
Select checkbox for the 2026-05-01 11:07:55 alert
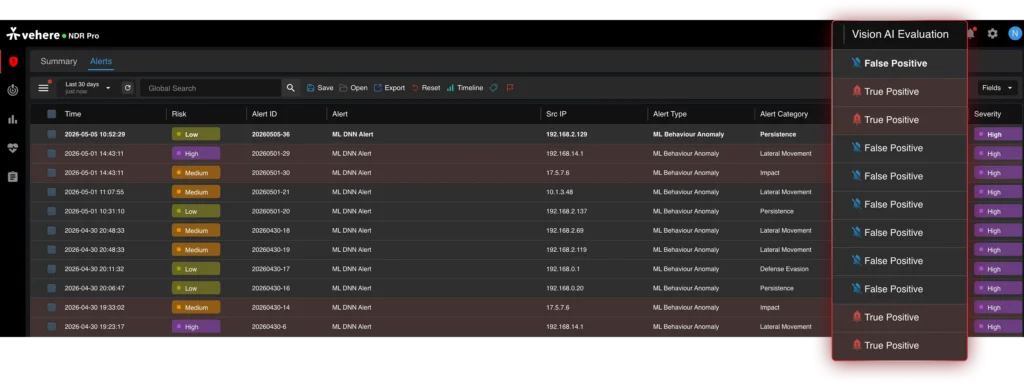tap(52, 192)
